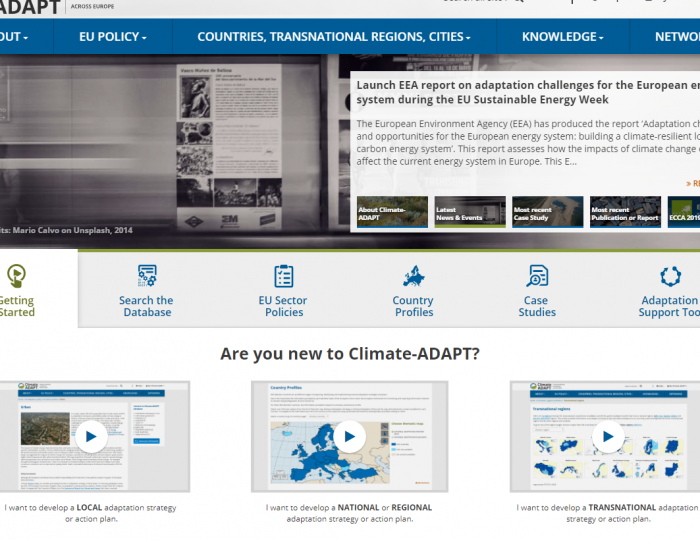Click the Case Studies document icon
Screen dimensions: 700x540
pyautogui.click(x=537, y=275)
